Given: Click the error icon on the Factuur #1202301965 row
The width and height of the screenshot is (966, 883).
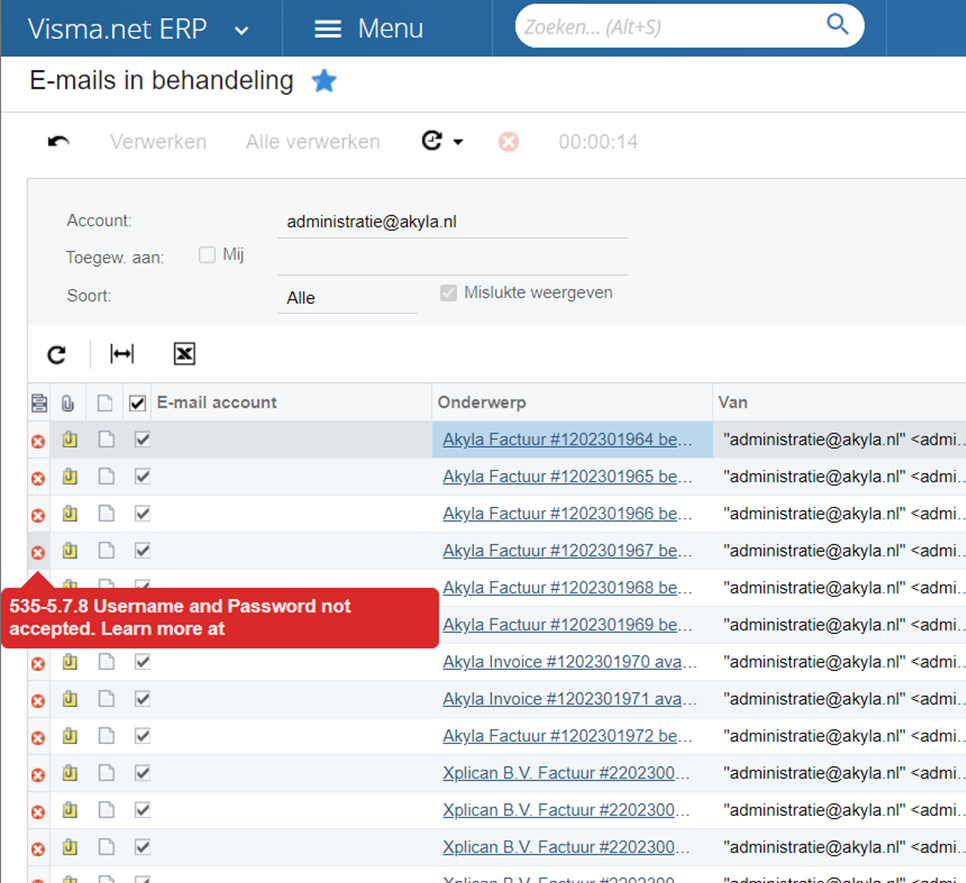Looking at the screenshot, I should point(38,478).
